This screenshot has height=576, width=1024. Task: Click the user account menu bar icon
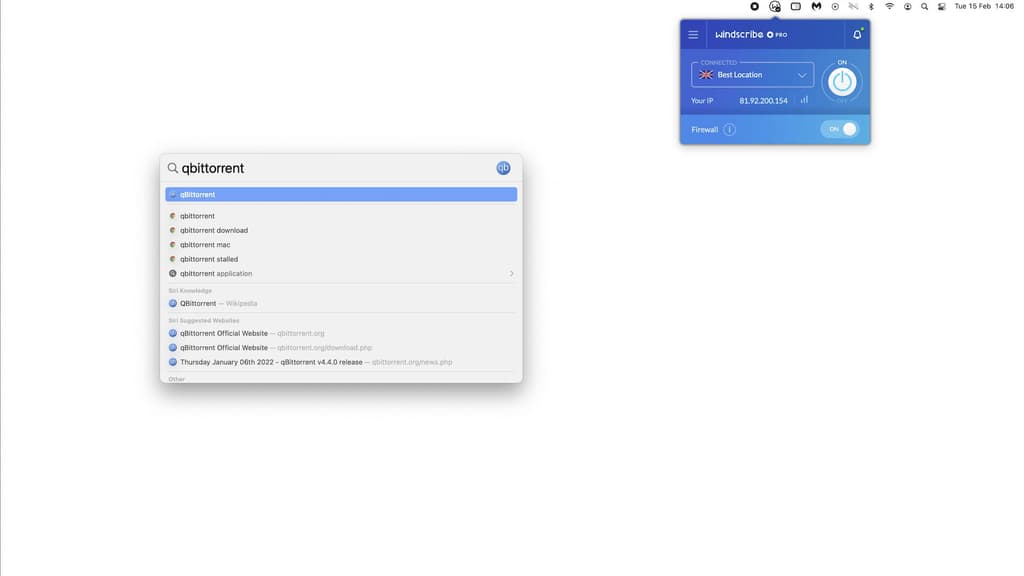coord(907,7)
